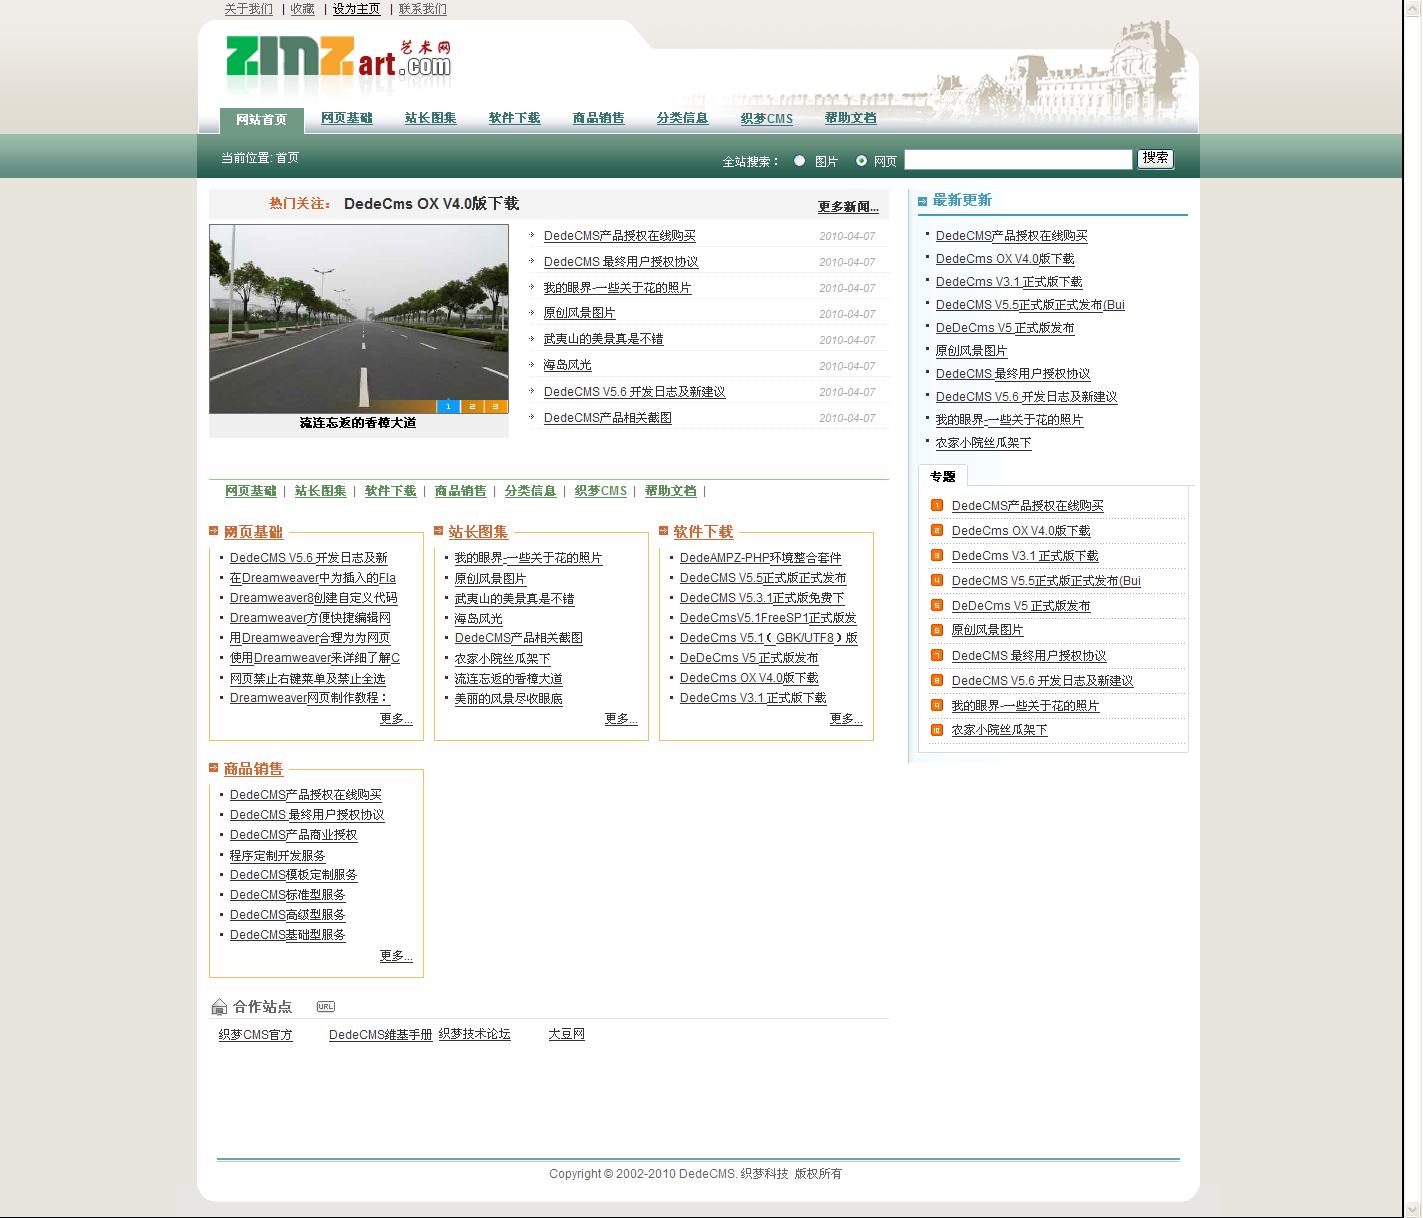This screenshot has width=1423, height=1218.
Task: Open 帮助文档 in the main navigation
Action: point(851,118)
